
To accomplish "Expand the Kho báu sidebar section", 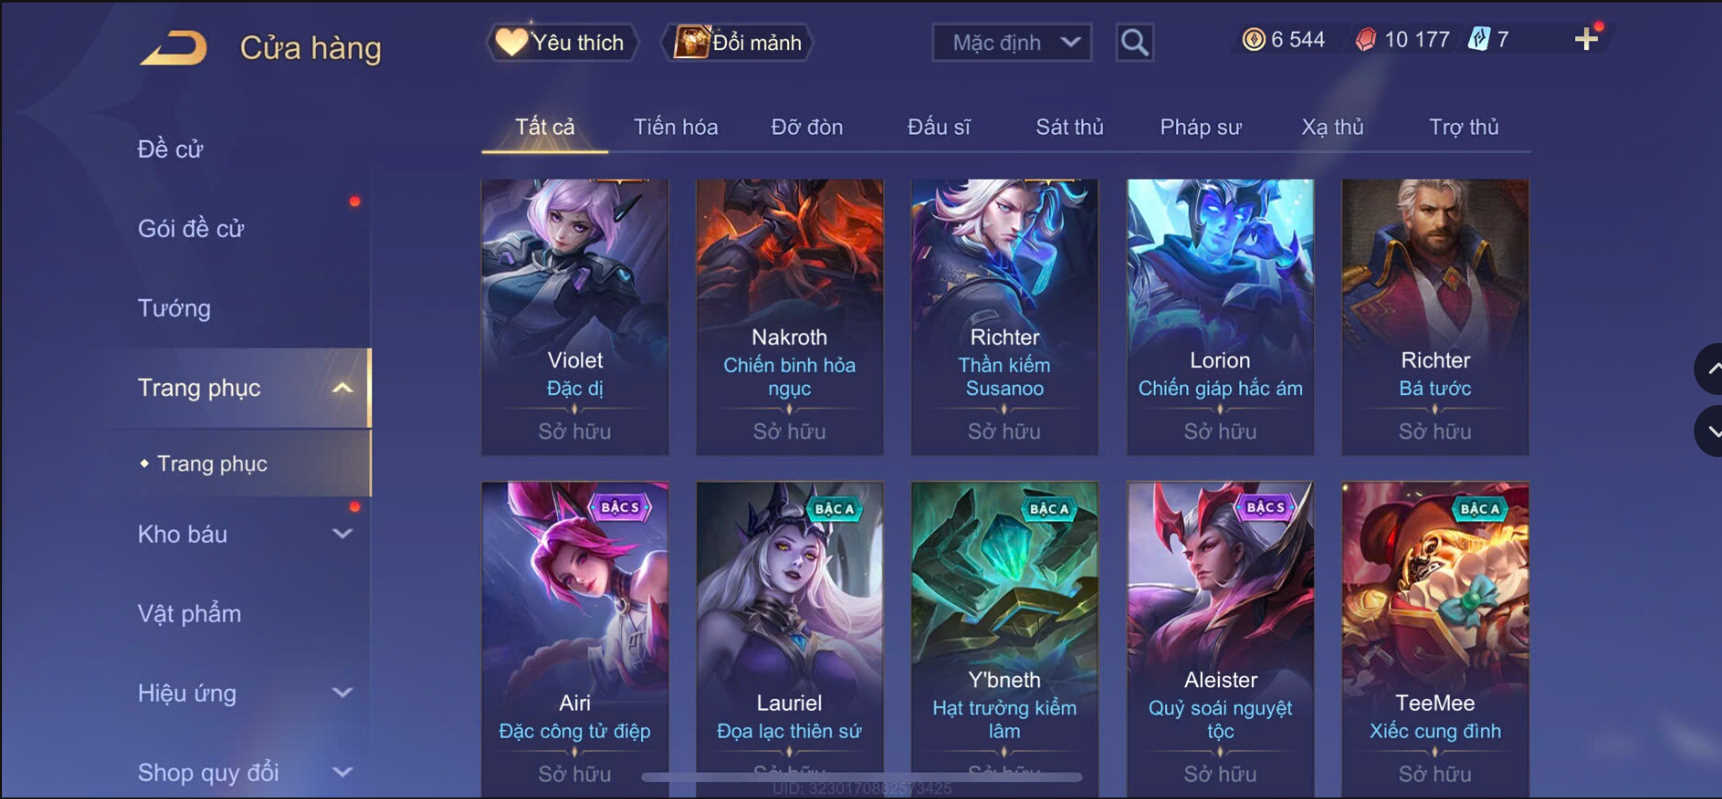I will pyautogui.click(x=342, y=534).
